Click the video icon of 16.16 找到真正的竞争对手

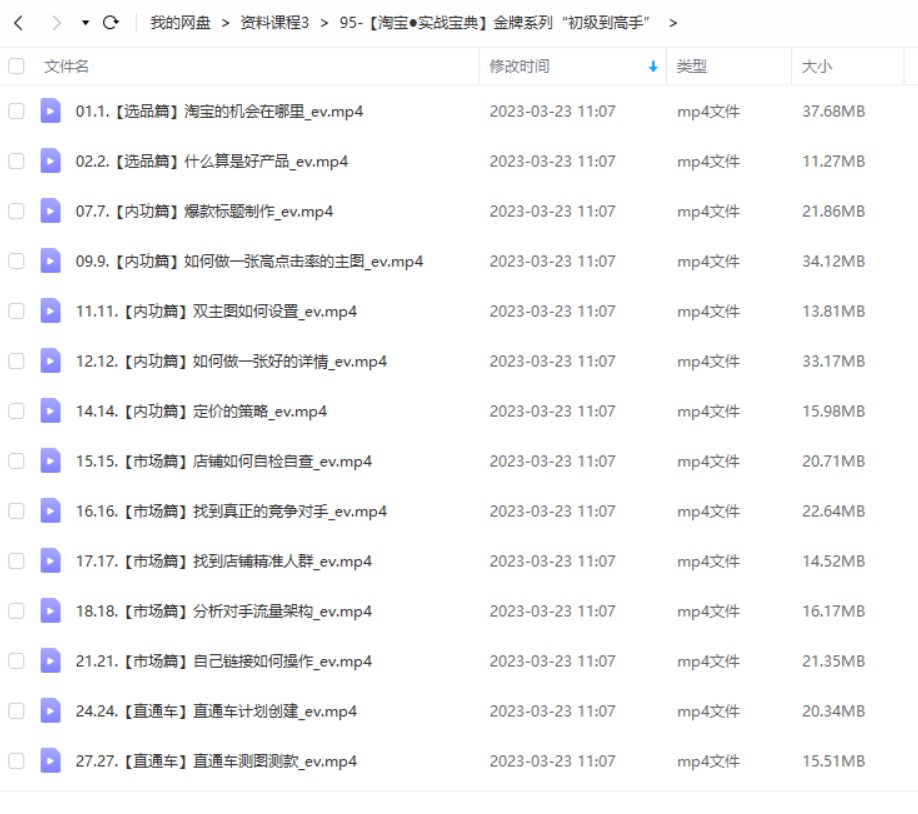[x=50, y=511]
